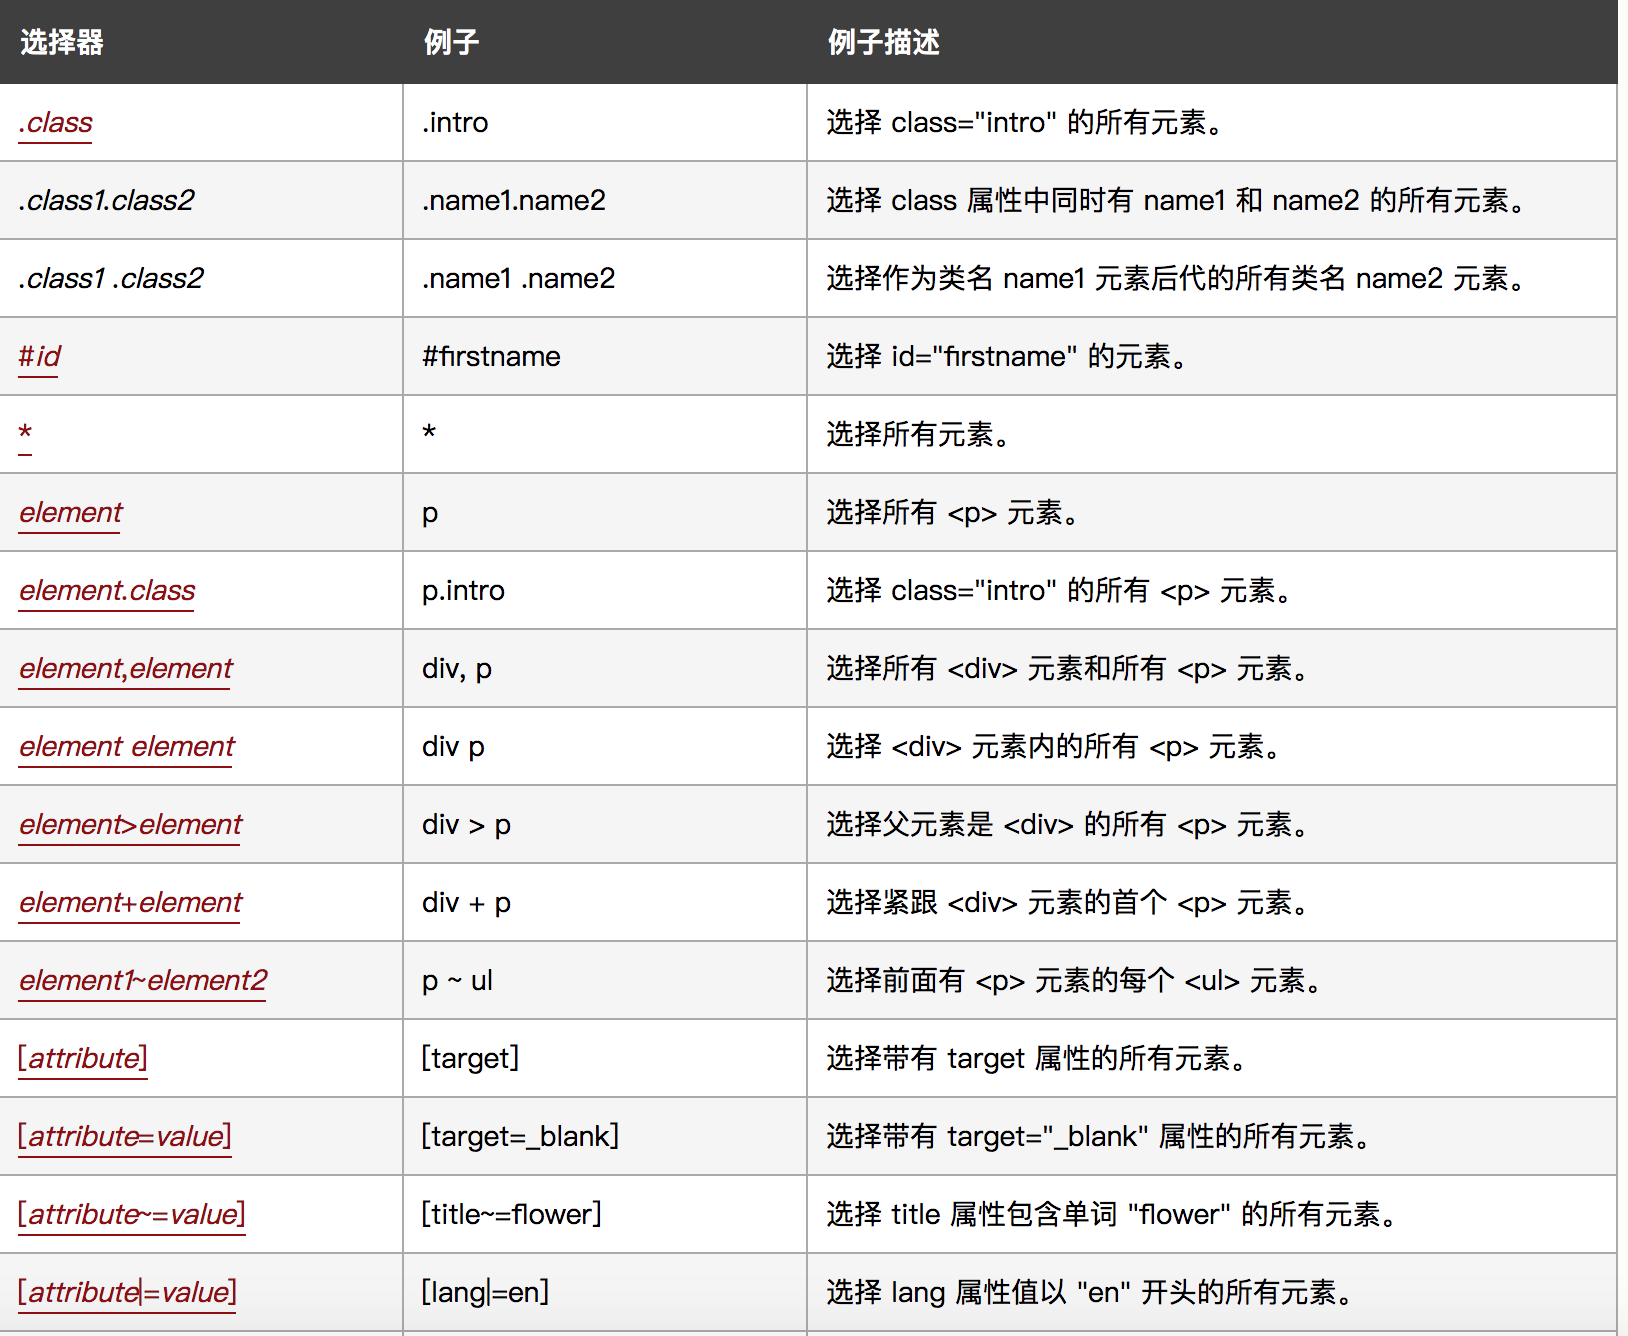Click the [attribute|=value] selector link

coord(127,1293)
